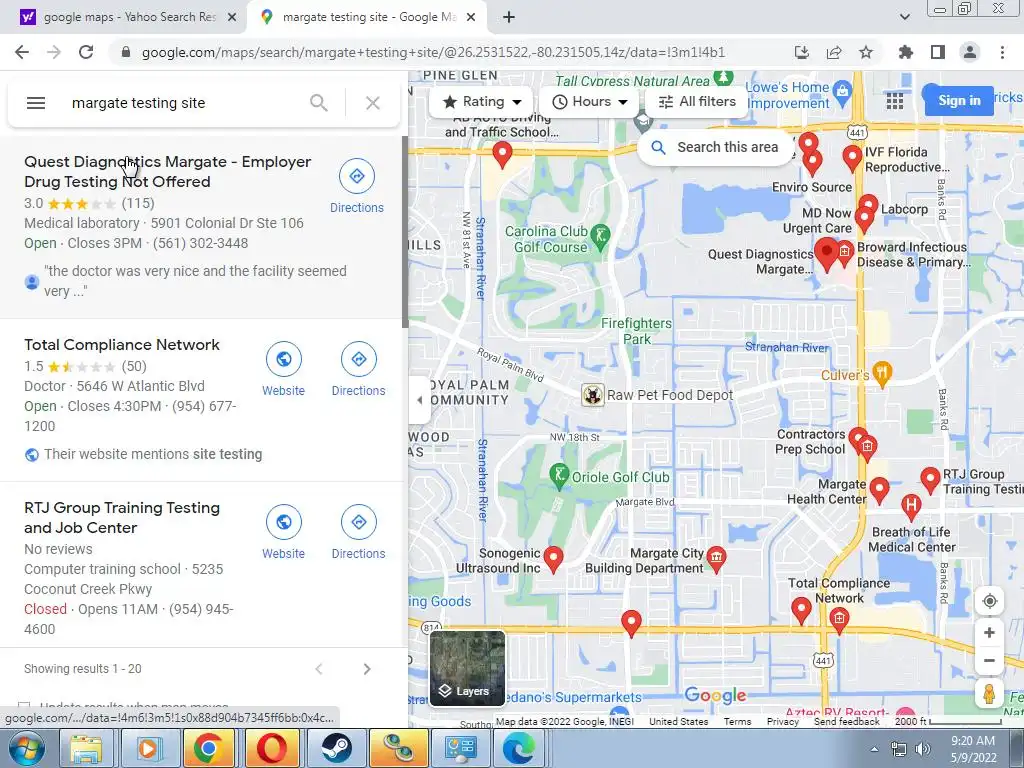1024x768 pixels.
Task: Share this page icon in address bar
Action: point(834,52)
